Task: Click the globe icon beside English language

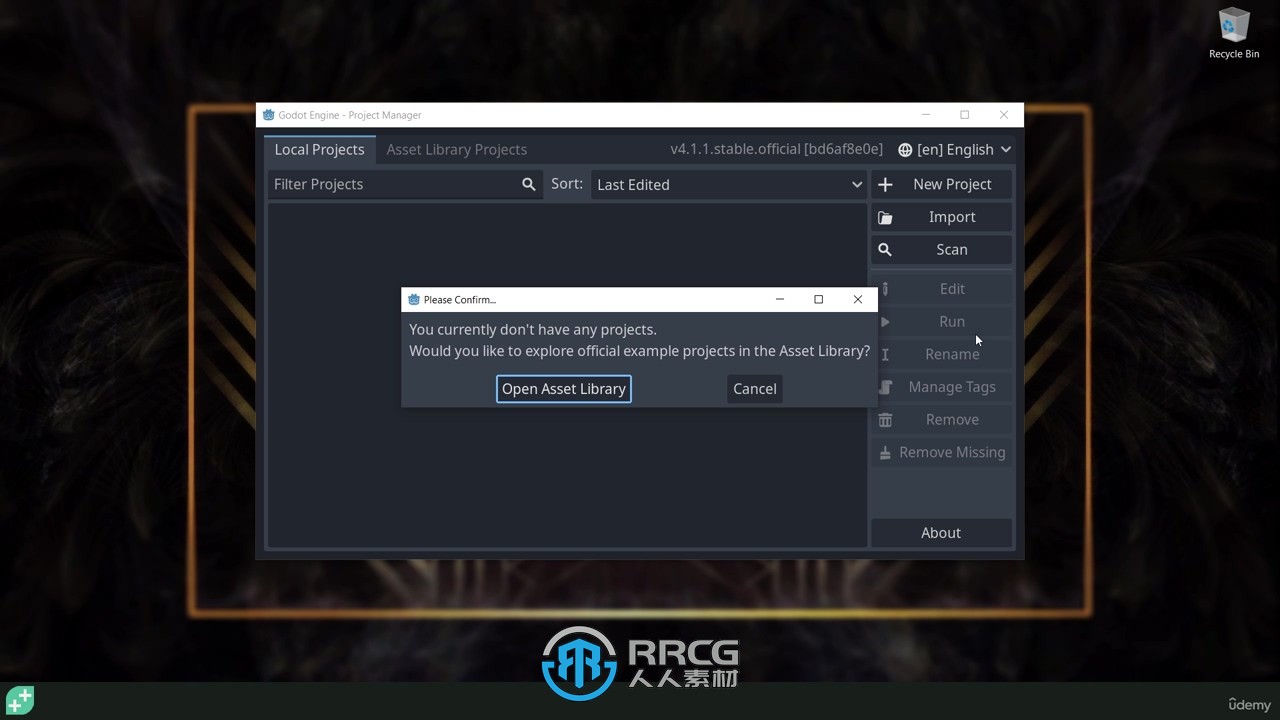Action: pyautogui.click(x=905, y=150)
